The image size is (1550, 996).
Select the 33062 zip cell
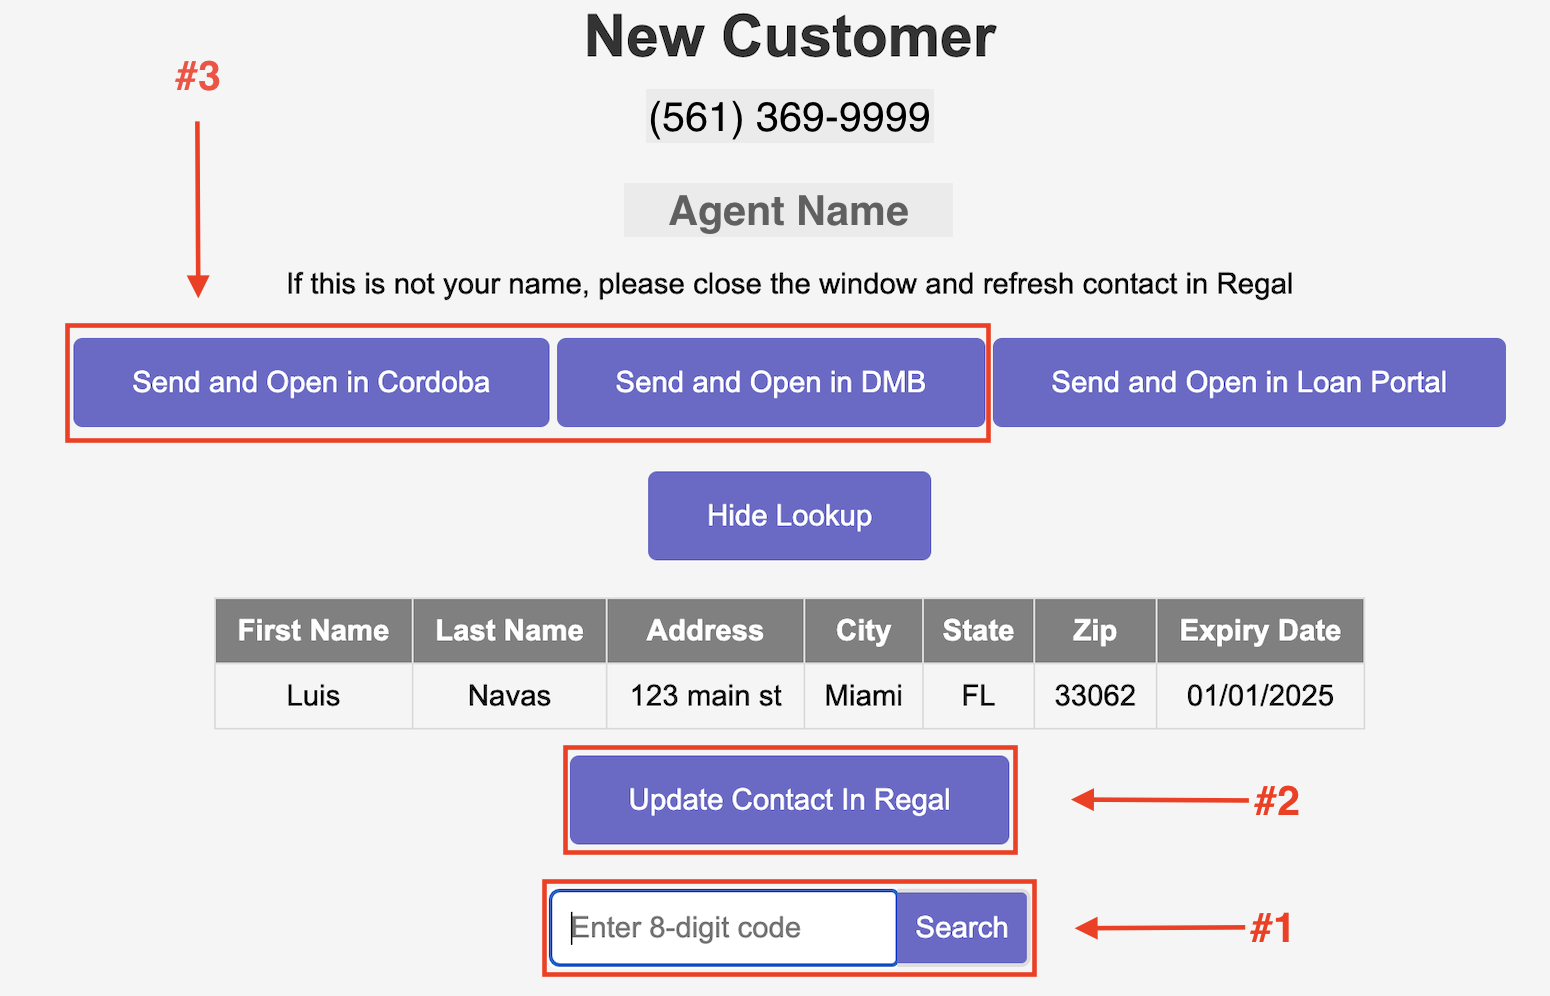1095,696
